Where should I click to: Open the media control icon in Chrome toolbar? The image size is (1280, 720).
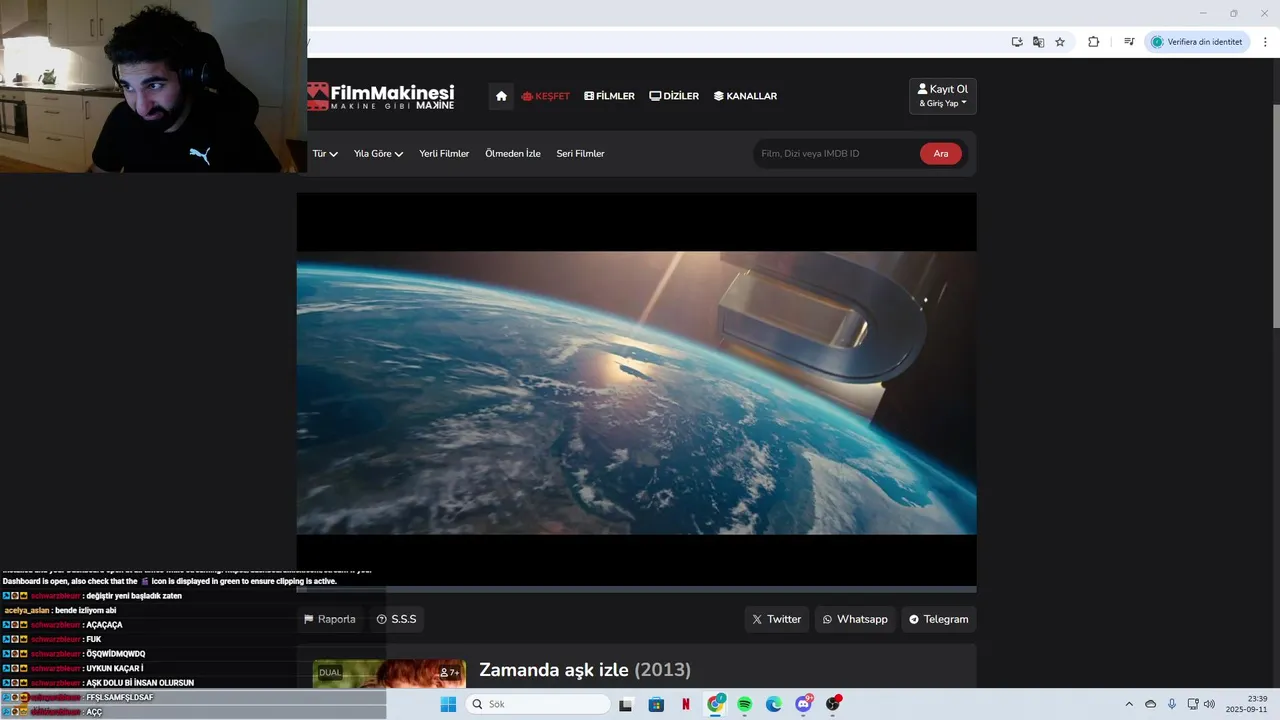click(1129, 42)
